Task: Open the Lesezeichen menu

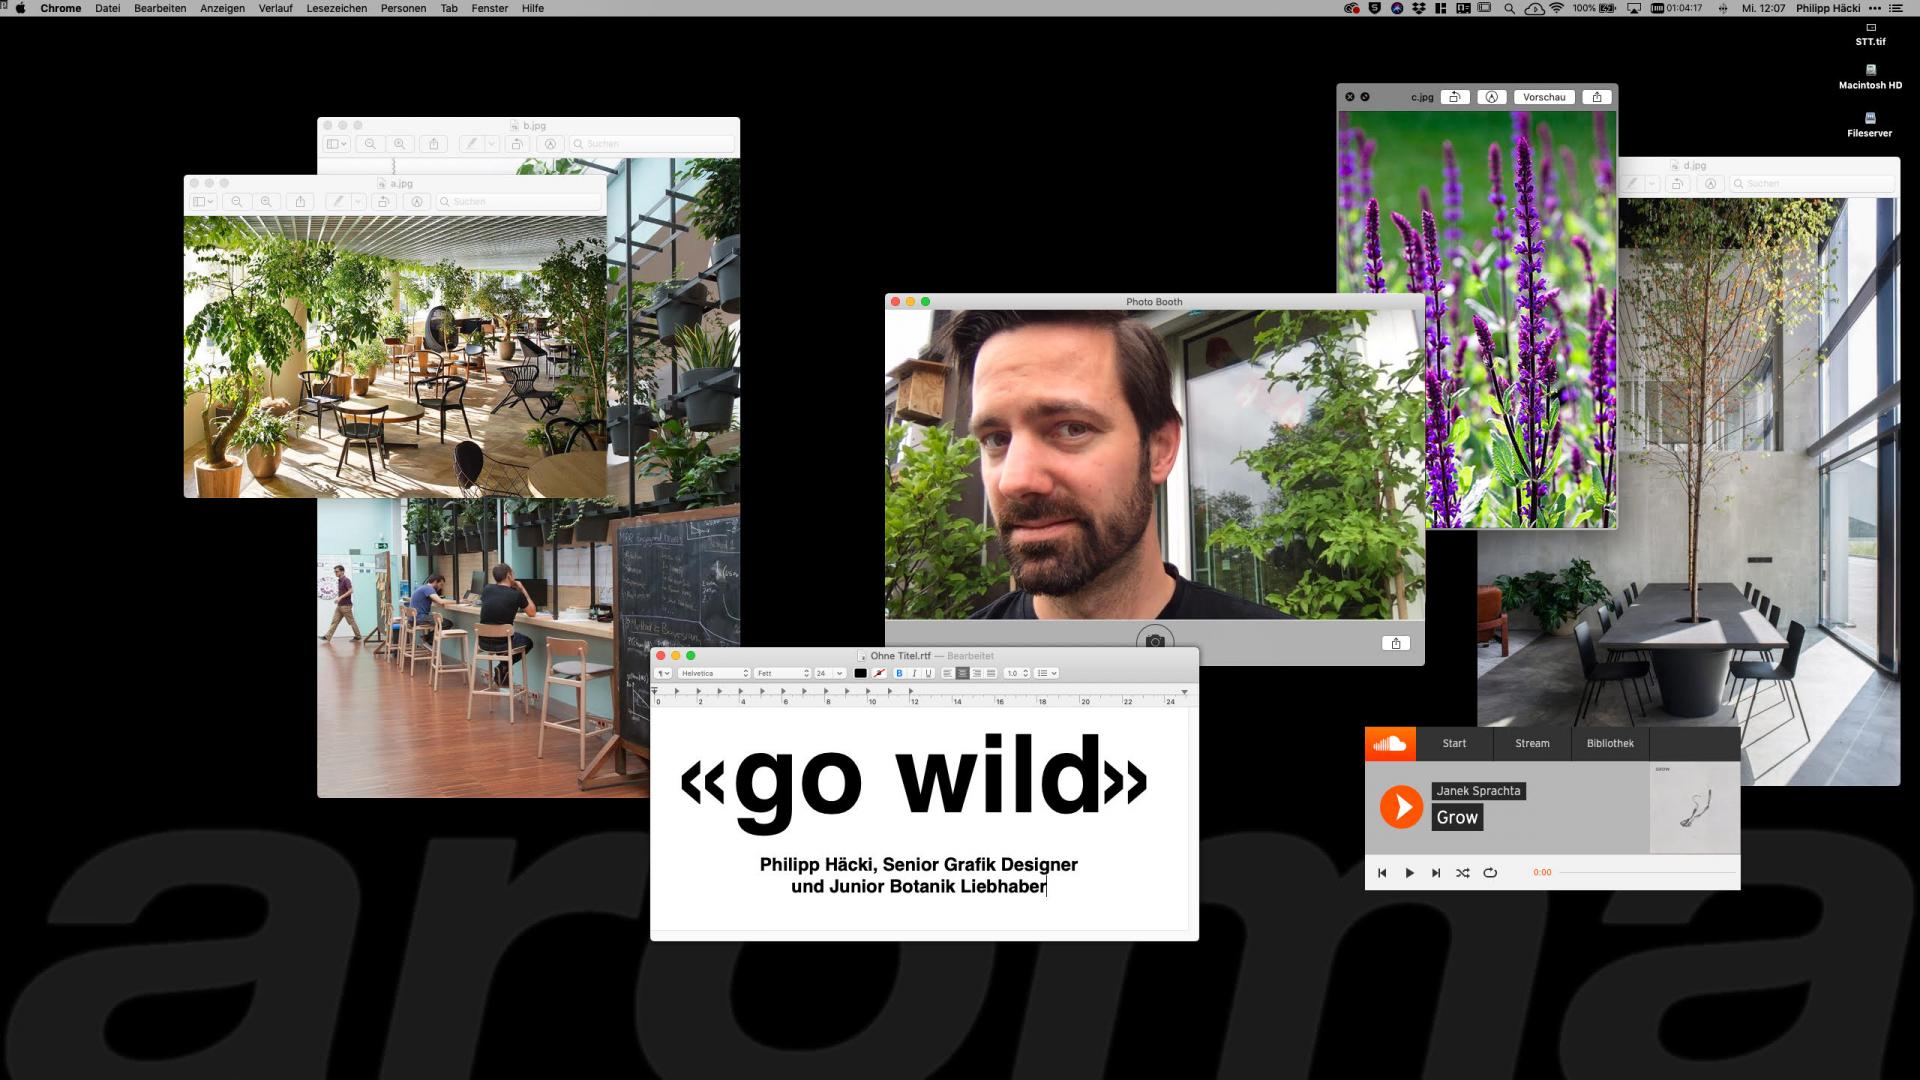Action: pos(336,8)
